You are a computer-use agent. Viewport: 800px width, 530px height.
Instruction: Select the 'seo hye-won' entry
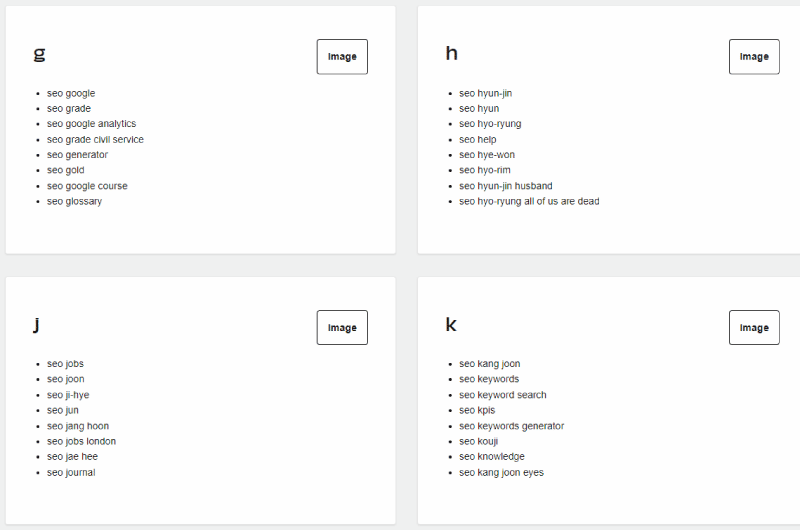click(x=487, y=155)
